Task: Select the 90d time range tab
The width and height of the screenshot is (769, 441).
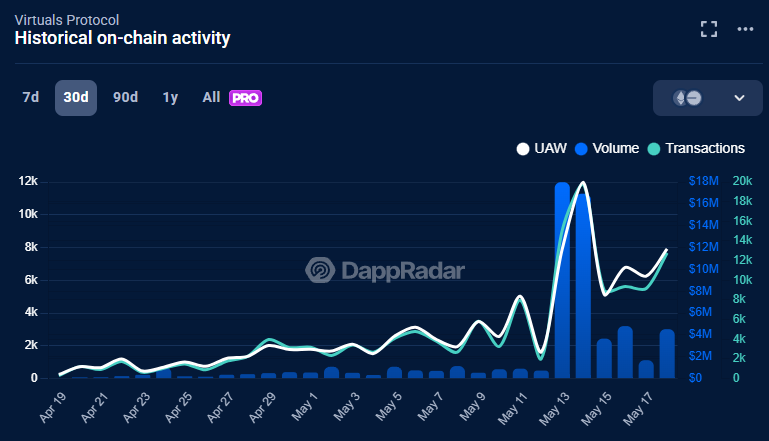Action: pos(125,98)
